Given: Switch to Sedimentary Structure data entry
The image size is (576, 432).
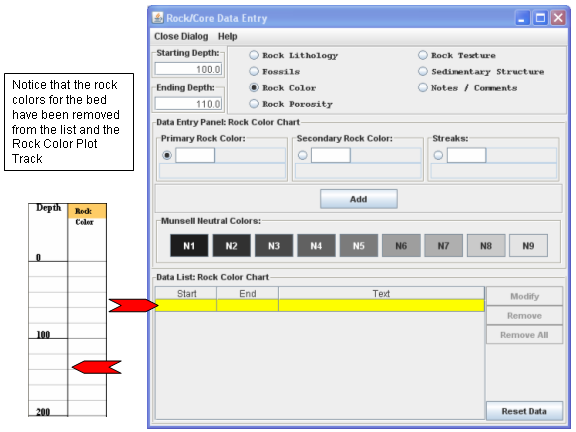Looking at the screenshot, I should tap(423, 71).
